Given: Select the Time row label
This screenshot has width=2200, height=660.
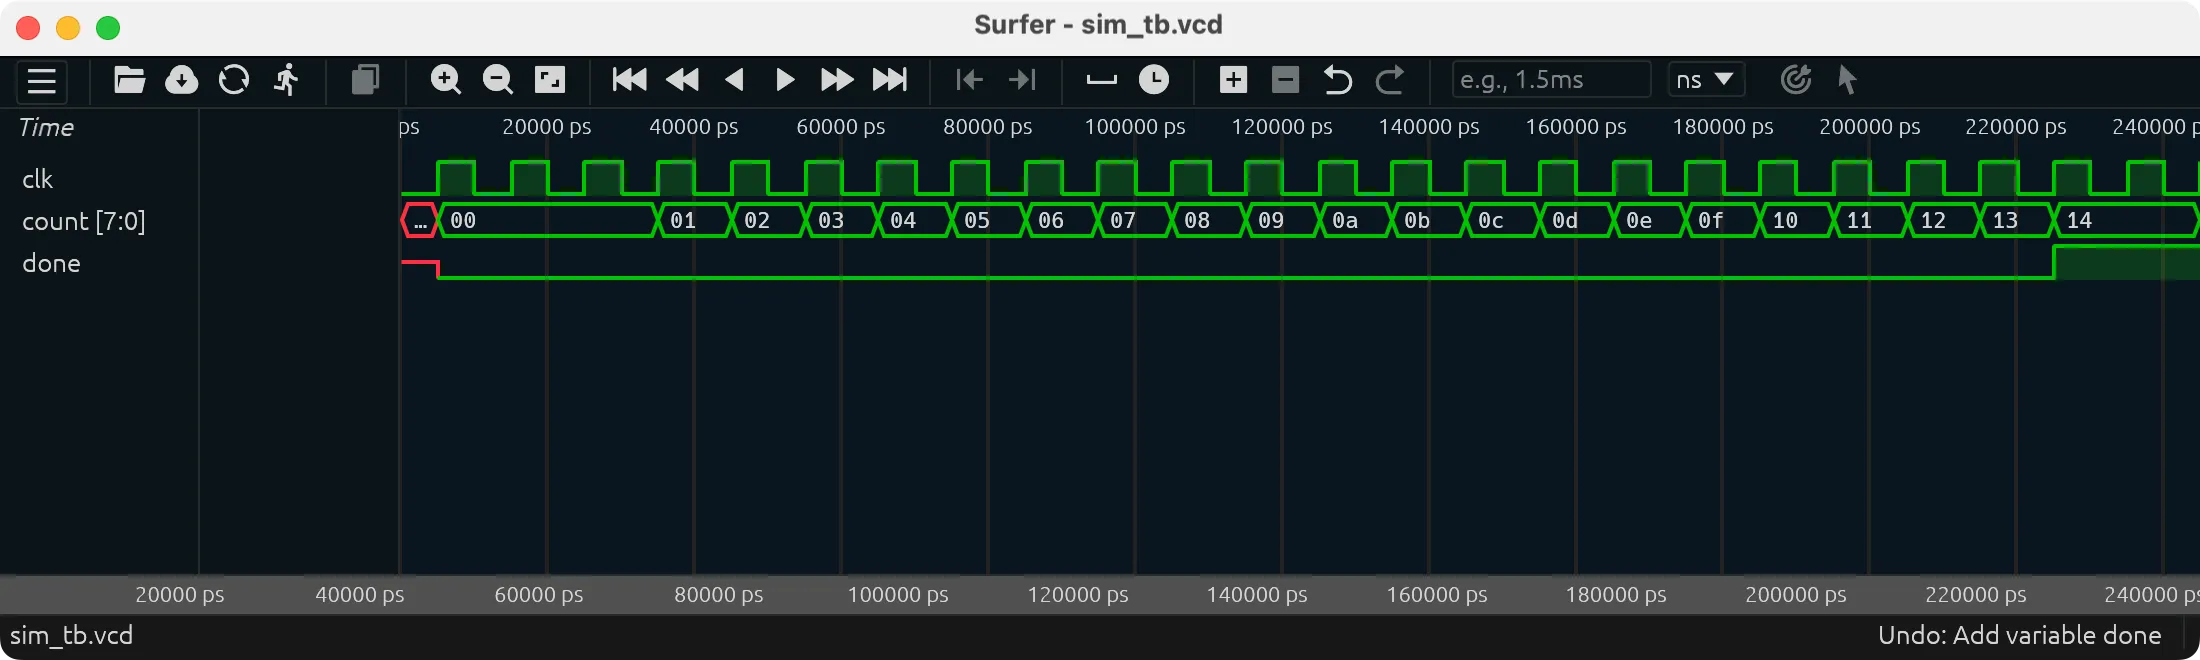Looking at the screenshot, I should 46,127.
